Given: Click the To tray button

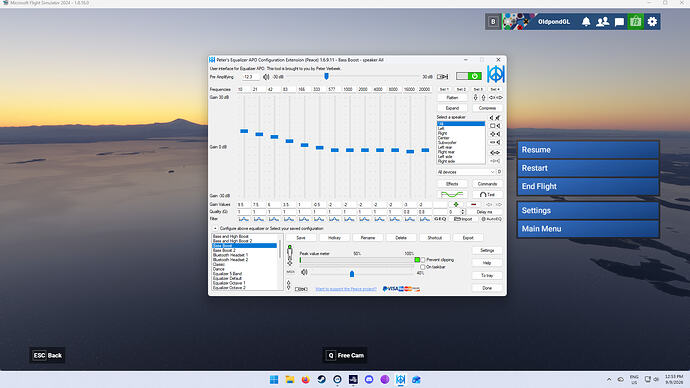Looking at the screenshot, I should pos(487,275).
